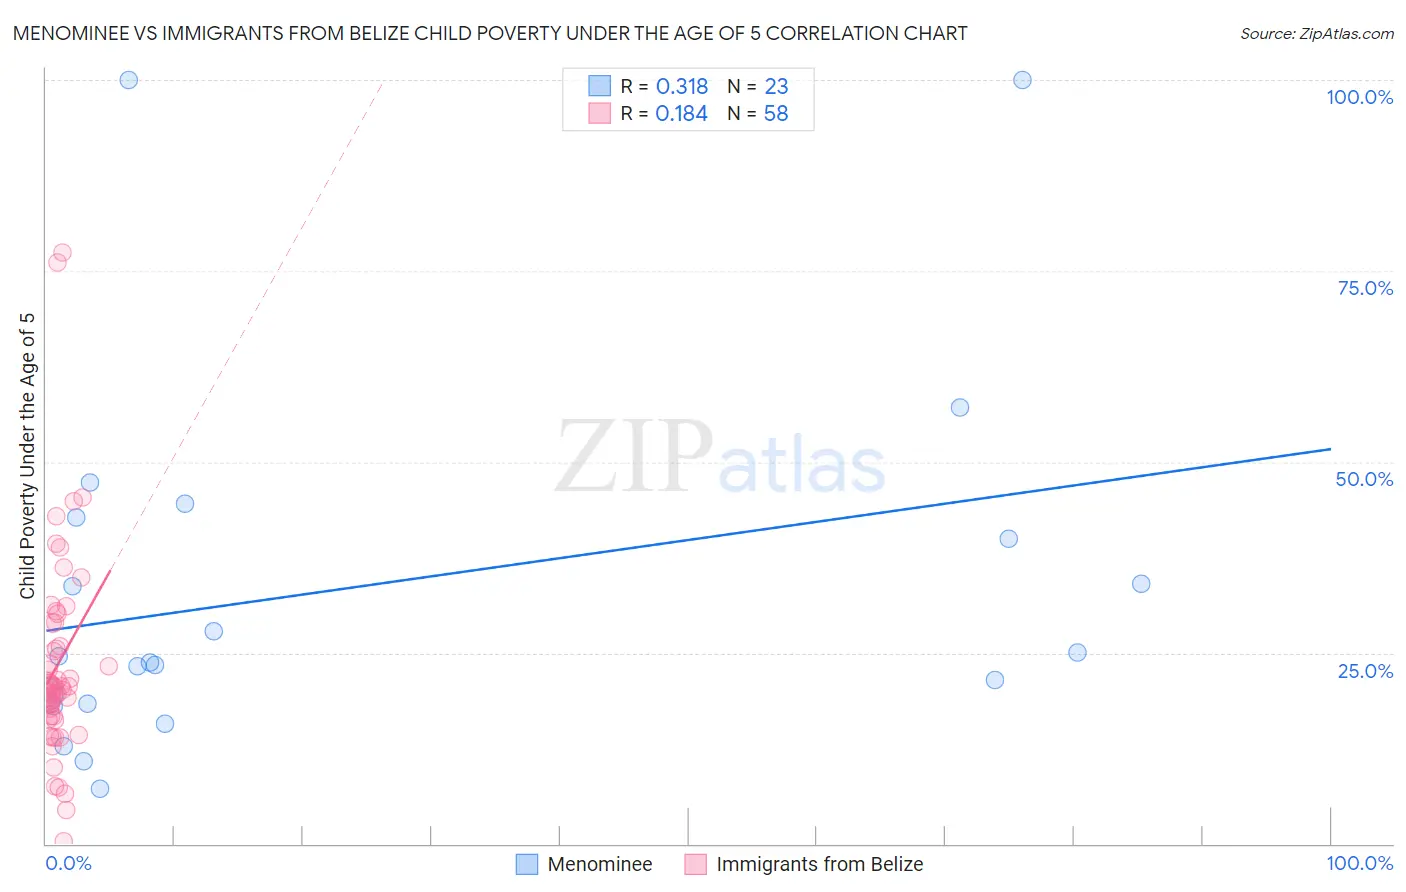This screenshot has height=892, width=1406.
Task: Click the Child Poverty y-axis title
Action: pos(27,456)
